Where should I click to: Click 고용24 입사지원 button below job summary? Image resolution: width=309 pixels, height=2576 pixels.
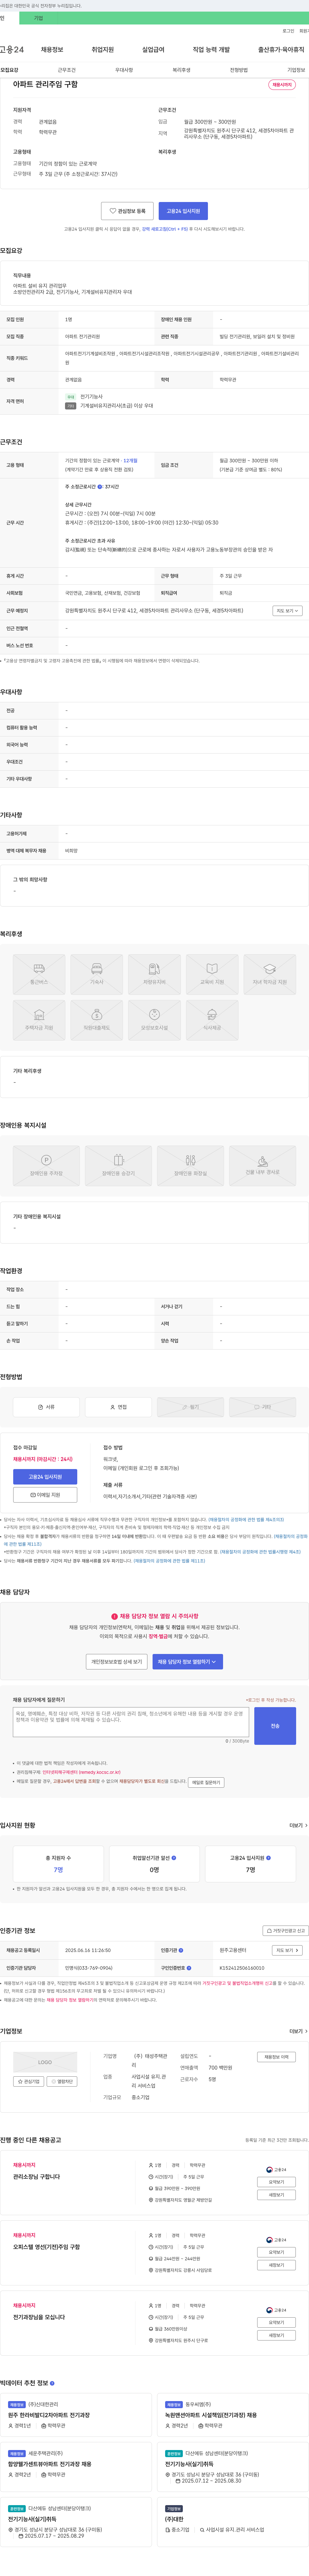183,211
